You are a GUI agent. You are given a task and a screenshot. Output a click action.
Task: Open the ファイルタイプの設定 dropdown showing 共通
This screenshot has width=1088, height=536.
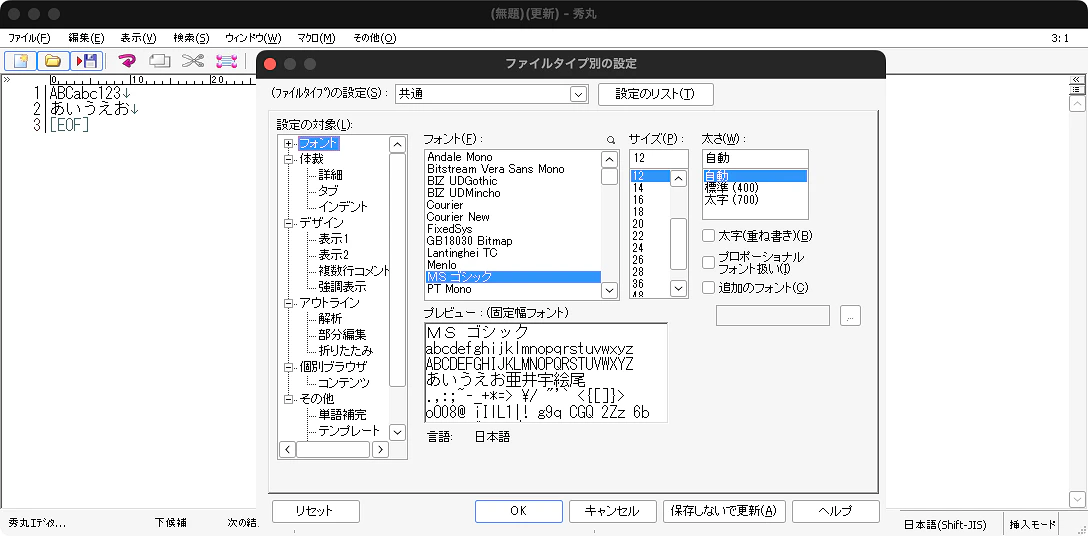(x=491, y=94)
